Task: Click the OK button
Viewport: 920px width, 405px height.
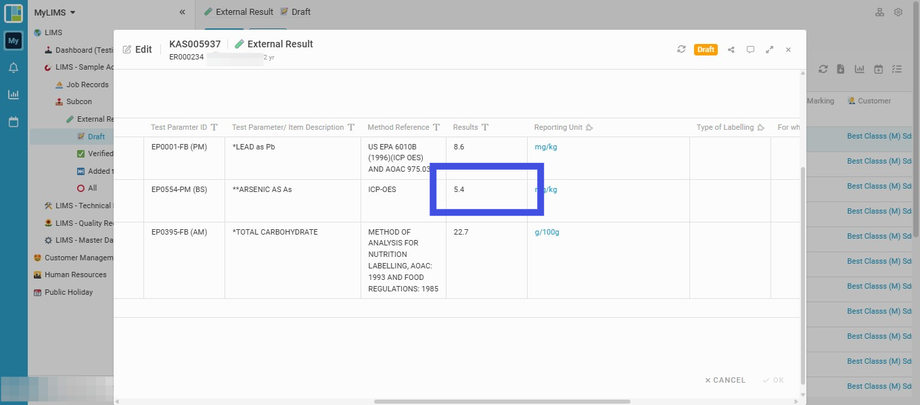Action: tap(773, 380)
